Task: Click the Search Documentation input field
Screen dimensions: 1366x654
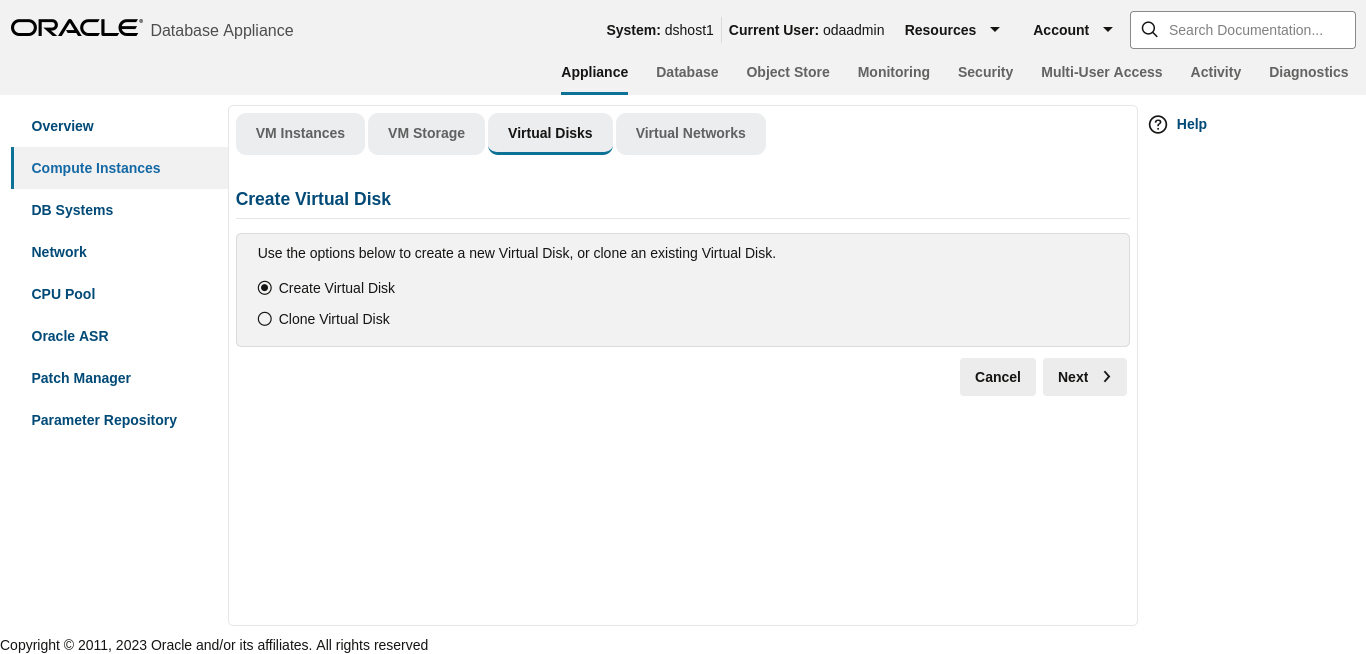Action: tap(1250, 29)
